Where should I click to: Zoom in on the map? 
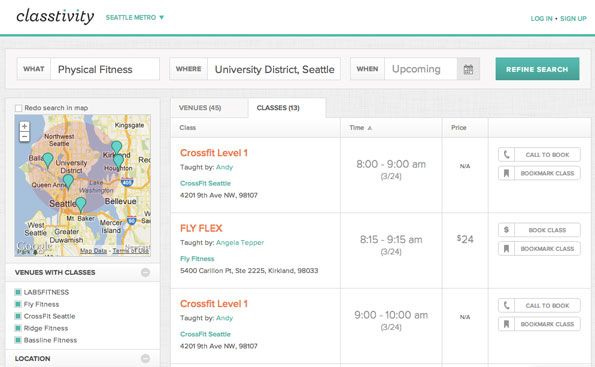[24, 126]
